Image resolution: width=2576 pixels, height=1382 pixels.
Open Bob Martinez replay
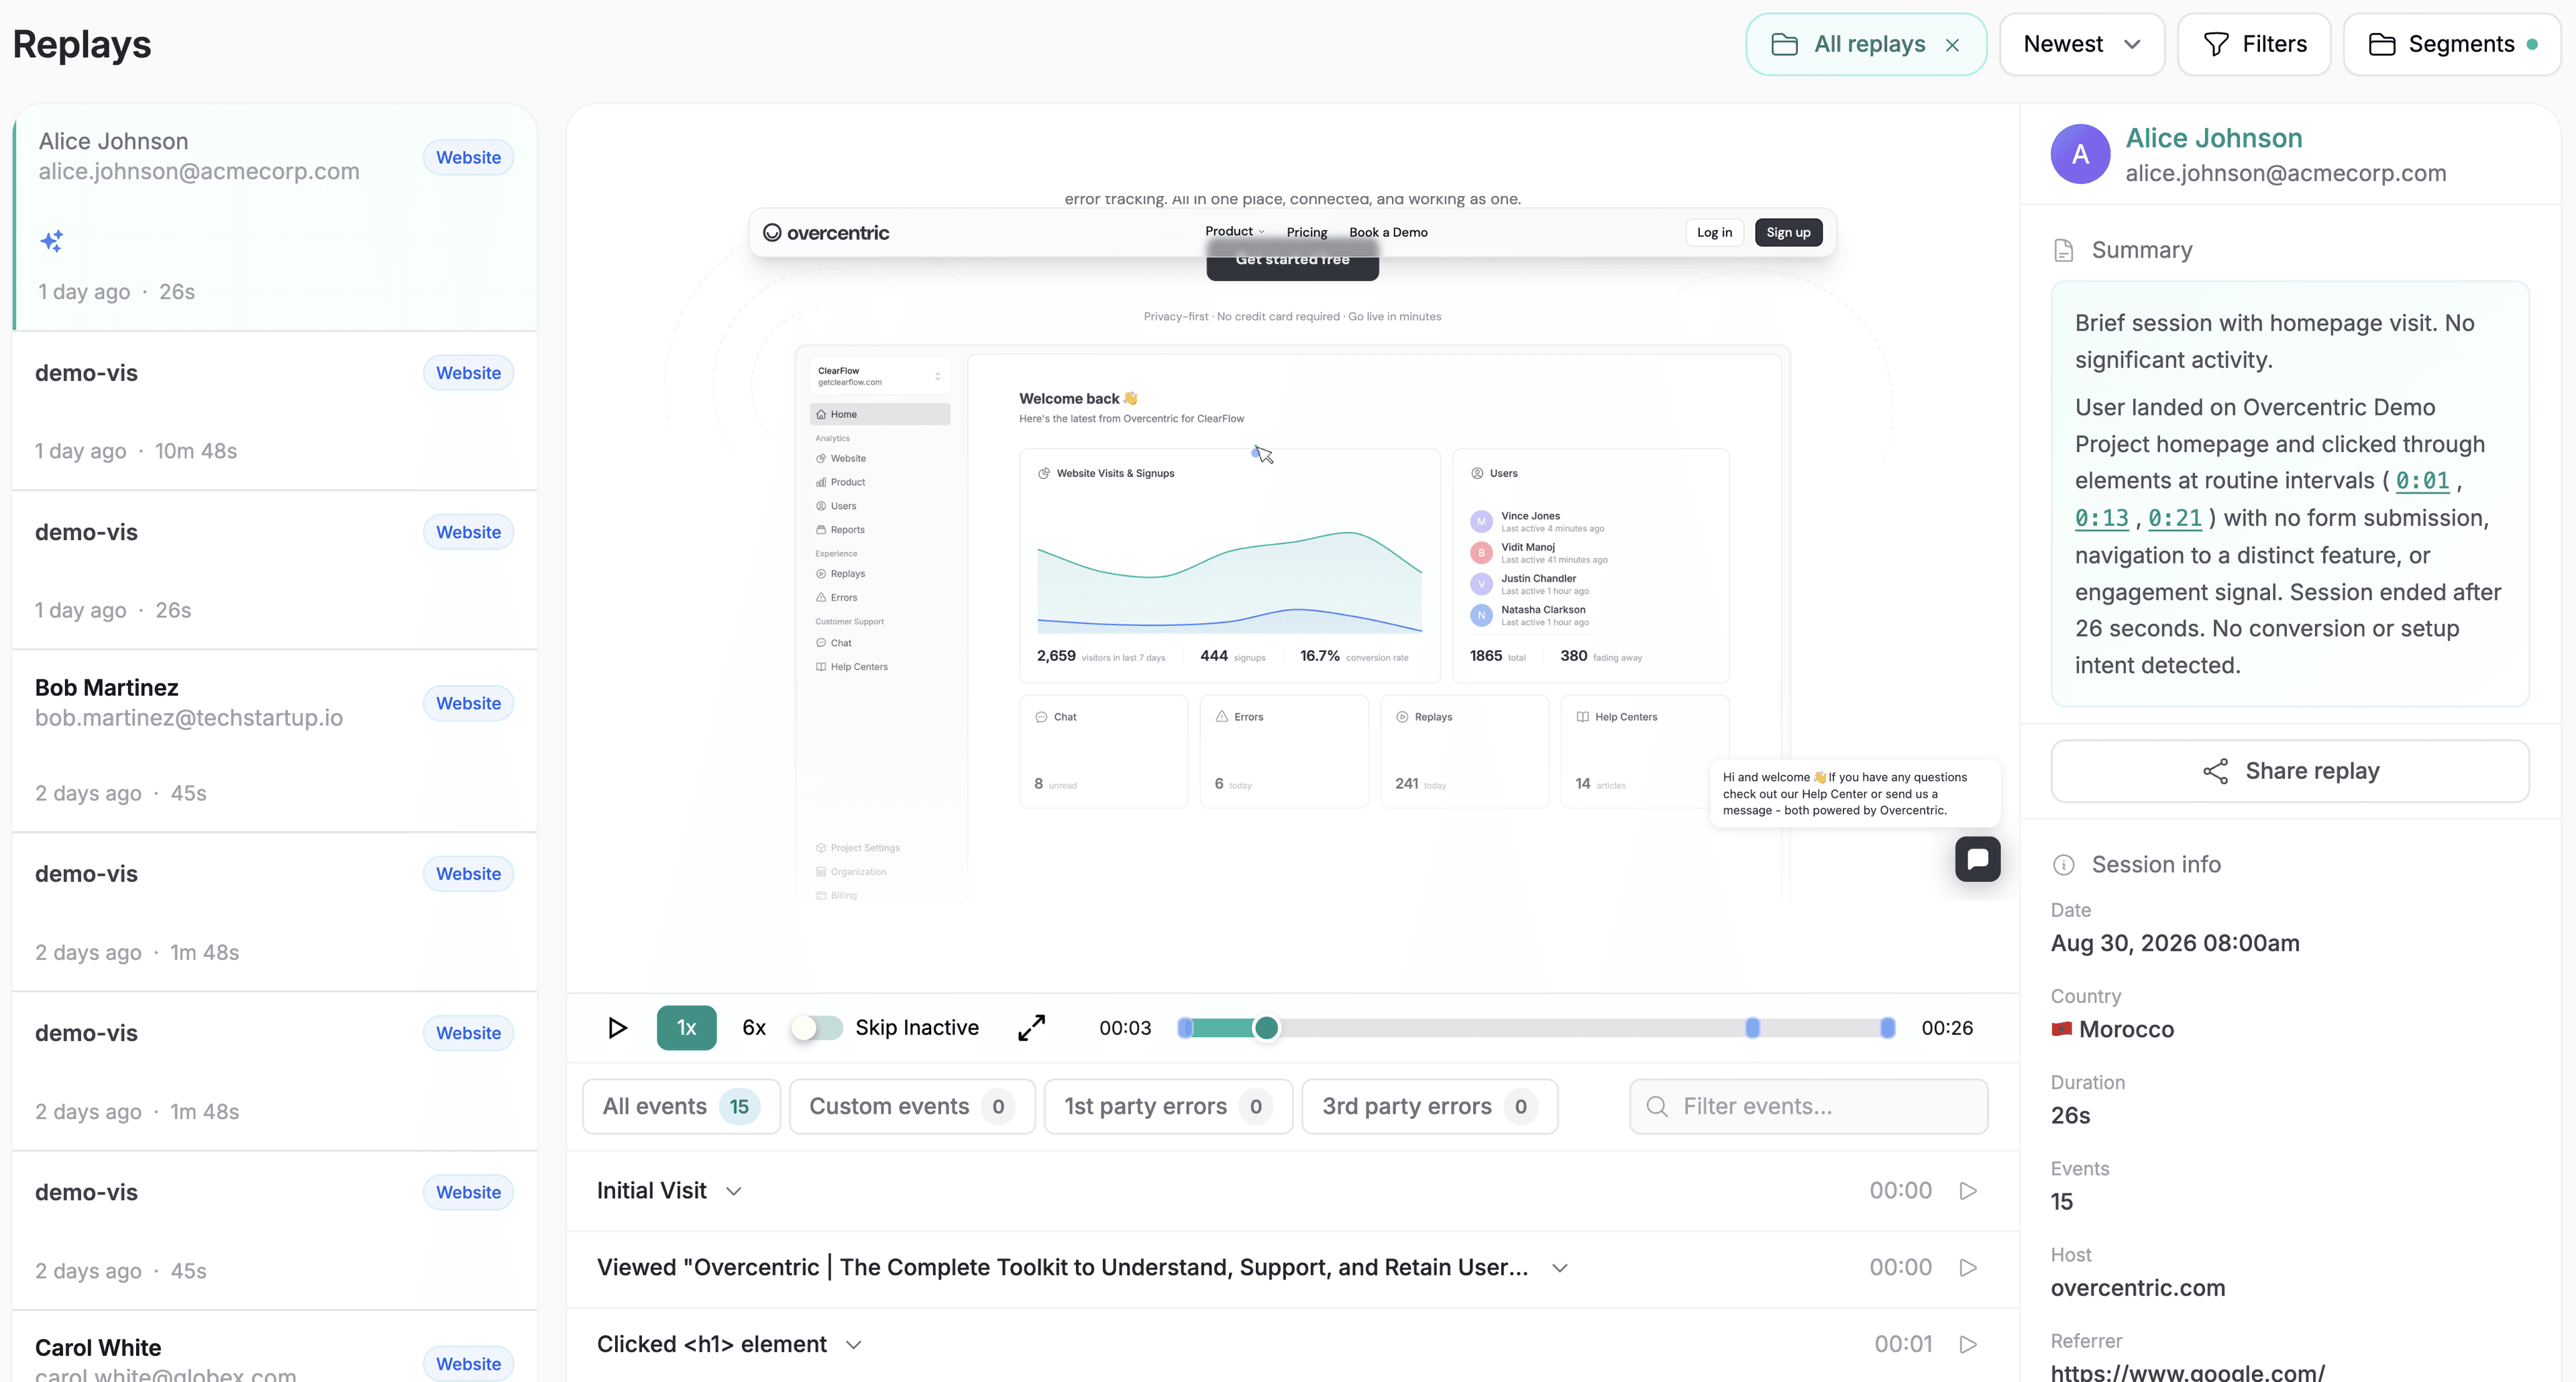pyautogui.click(x=275, y=741)
